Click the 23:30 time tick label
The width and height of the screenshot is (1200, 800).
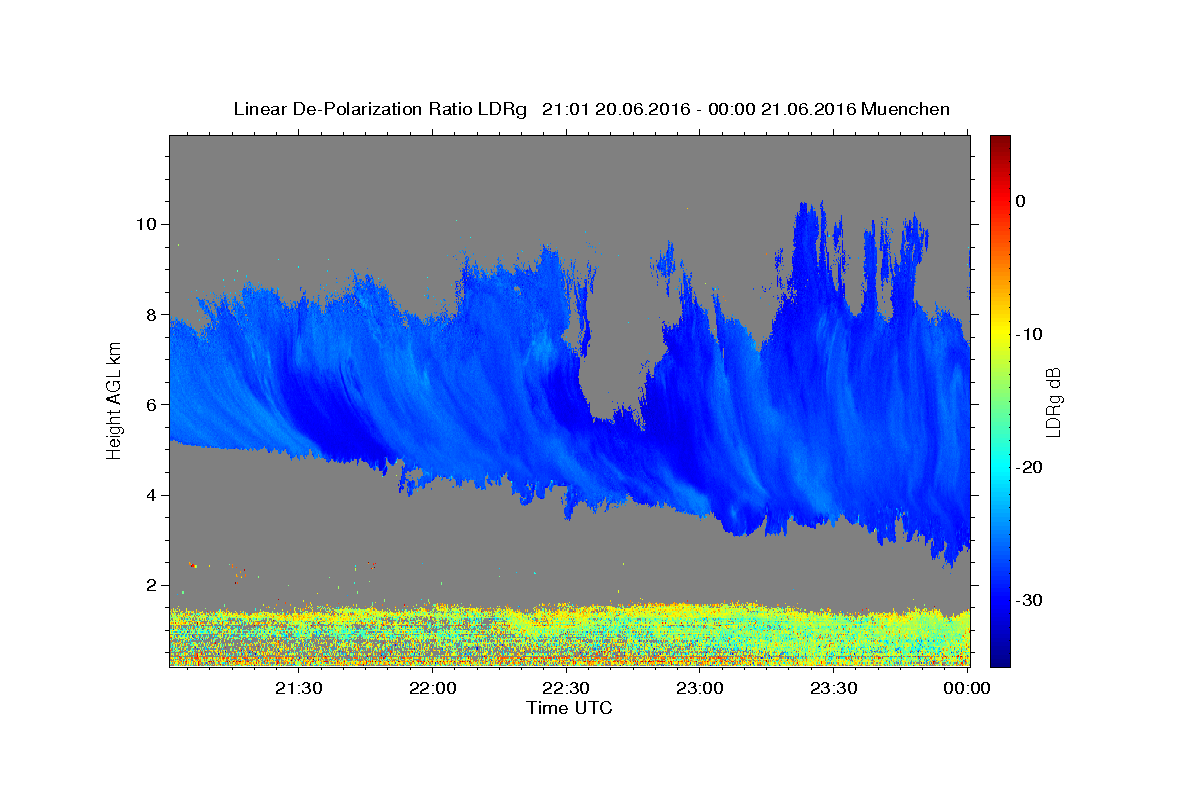point(834,688)
